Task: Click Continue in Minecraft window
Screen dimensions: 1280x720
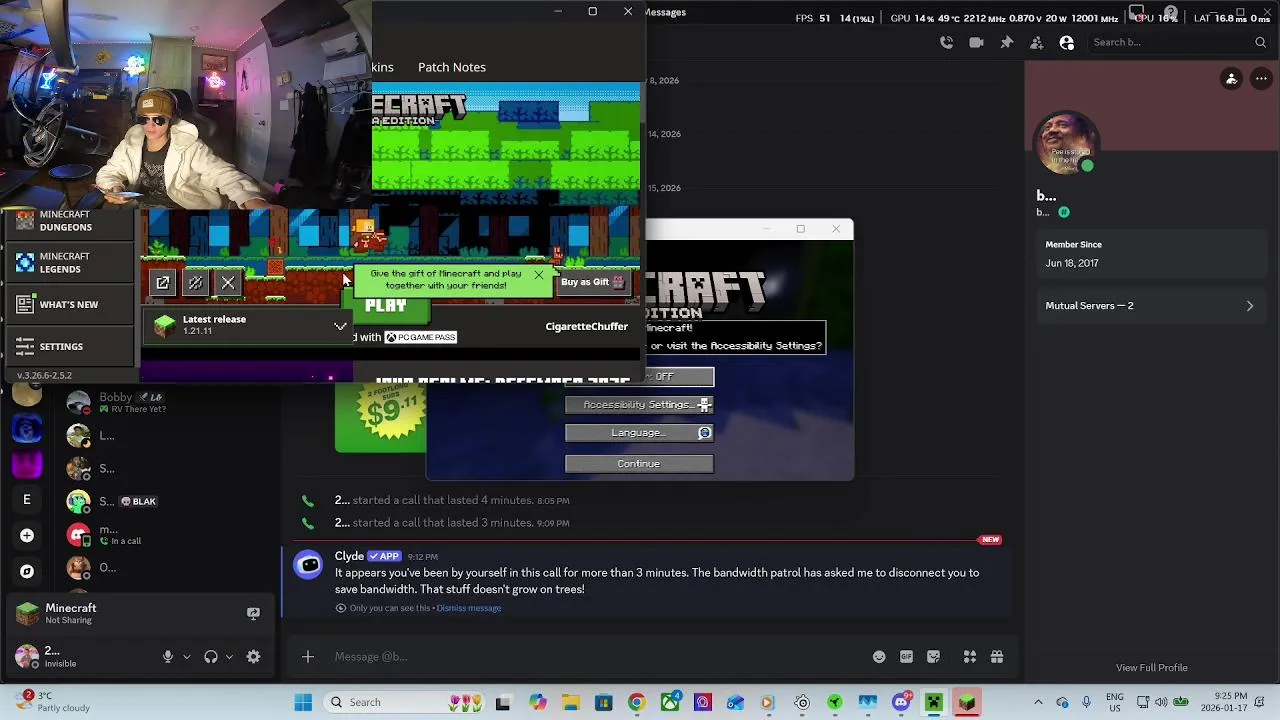Action: click(639, 464)
